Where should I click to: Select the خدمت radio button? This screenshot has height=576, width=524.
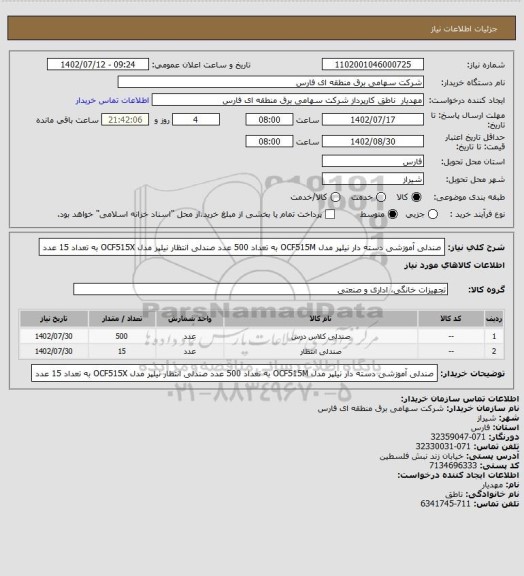tap(381, 197)
